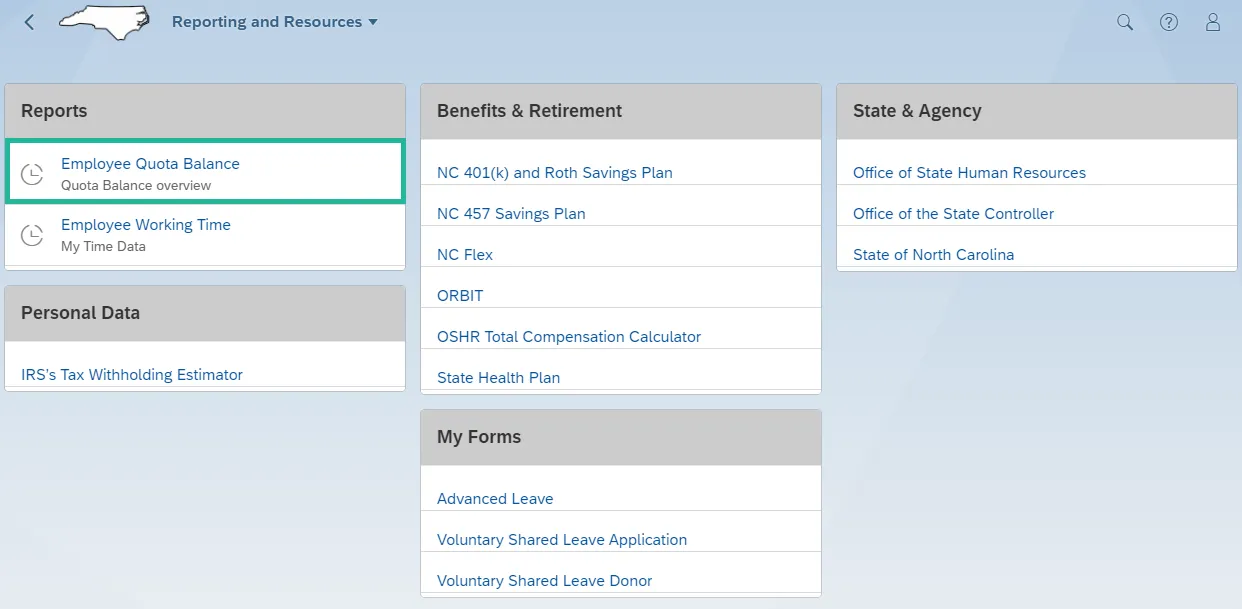Screen dimensions: 1242x609
Task: Open the help question mark icon
Action: [1169, 22]
